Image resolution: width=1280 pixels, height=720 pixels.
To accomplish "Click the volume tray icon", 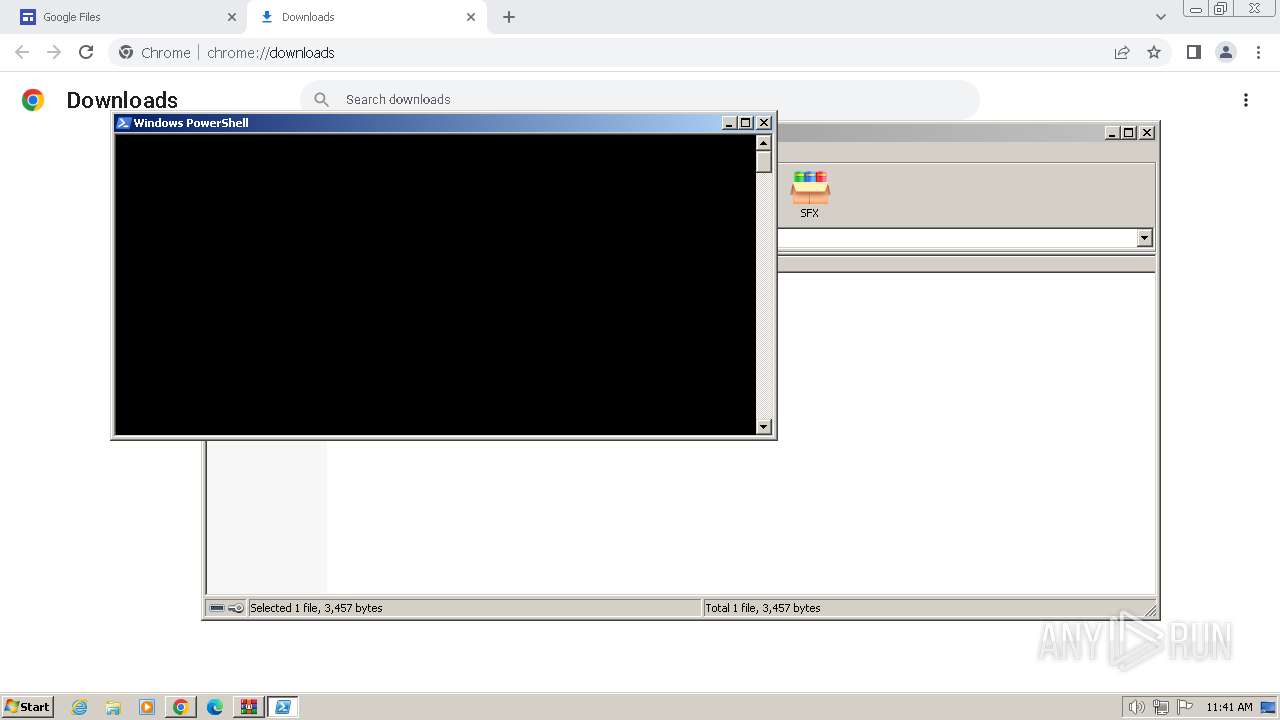I will click(1136, 707).
